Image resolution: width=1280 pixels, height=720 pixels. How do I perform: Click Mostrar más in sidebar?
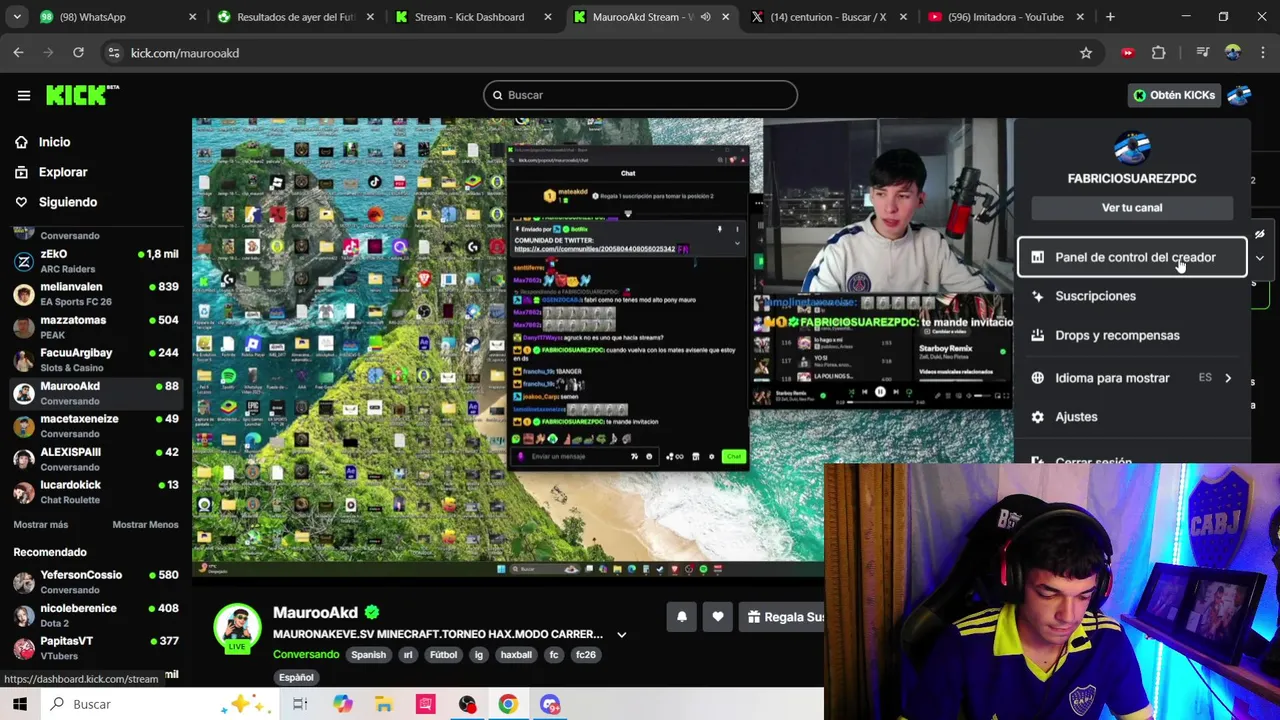click(41, 525)
